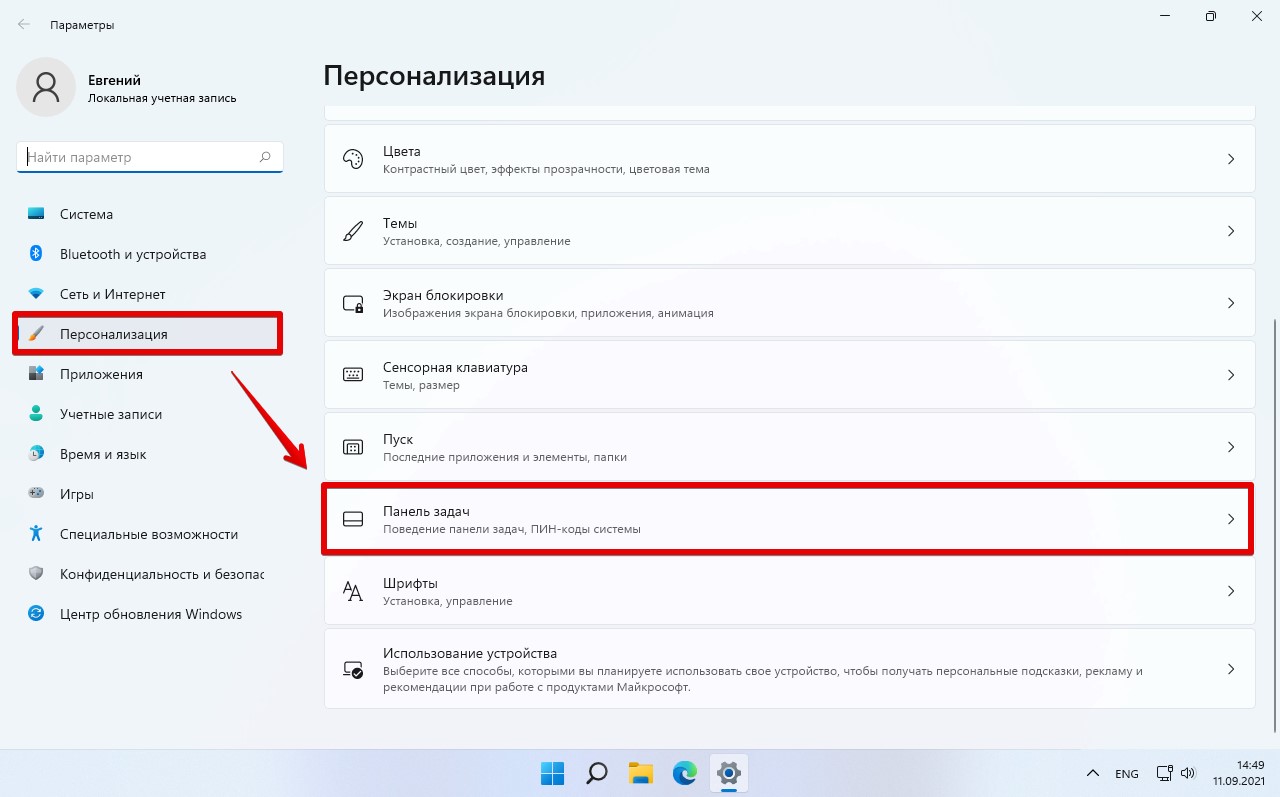The image size is (1280, 797).
Task: Open Специальные возможности section
Action: pyautogui.click(x=150, y=534)
